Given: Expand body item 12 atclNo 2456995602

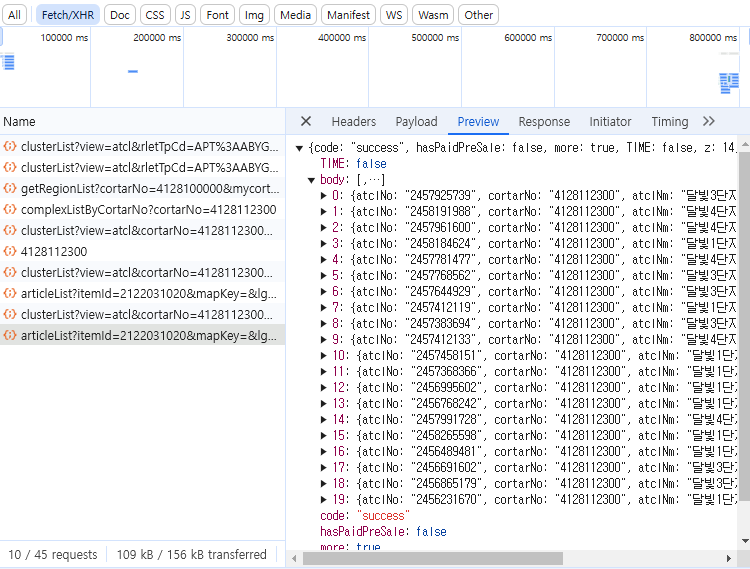Looking at the screenshot, I should [x=324, y=388].
